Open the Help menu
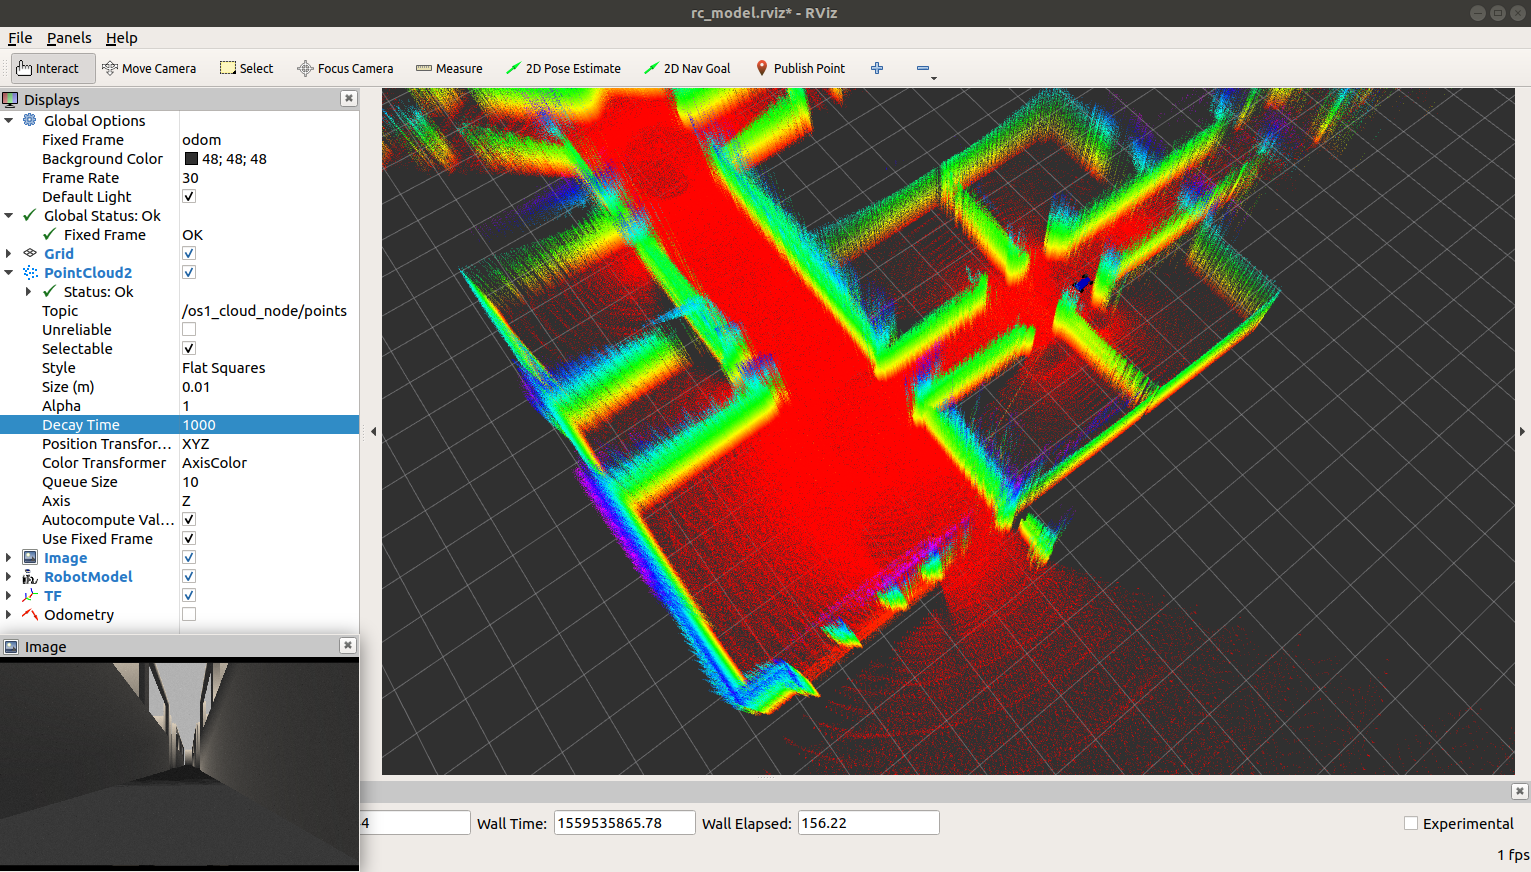This screenshot has width=1531, height=872. (122, 38)
